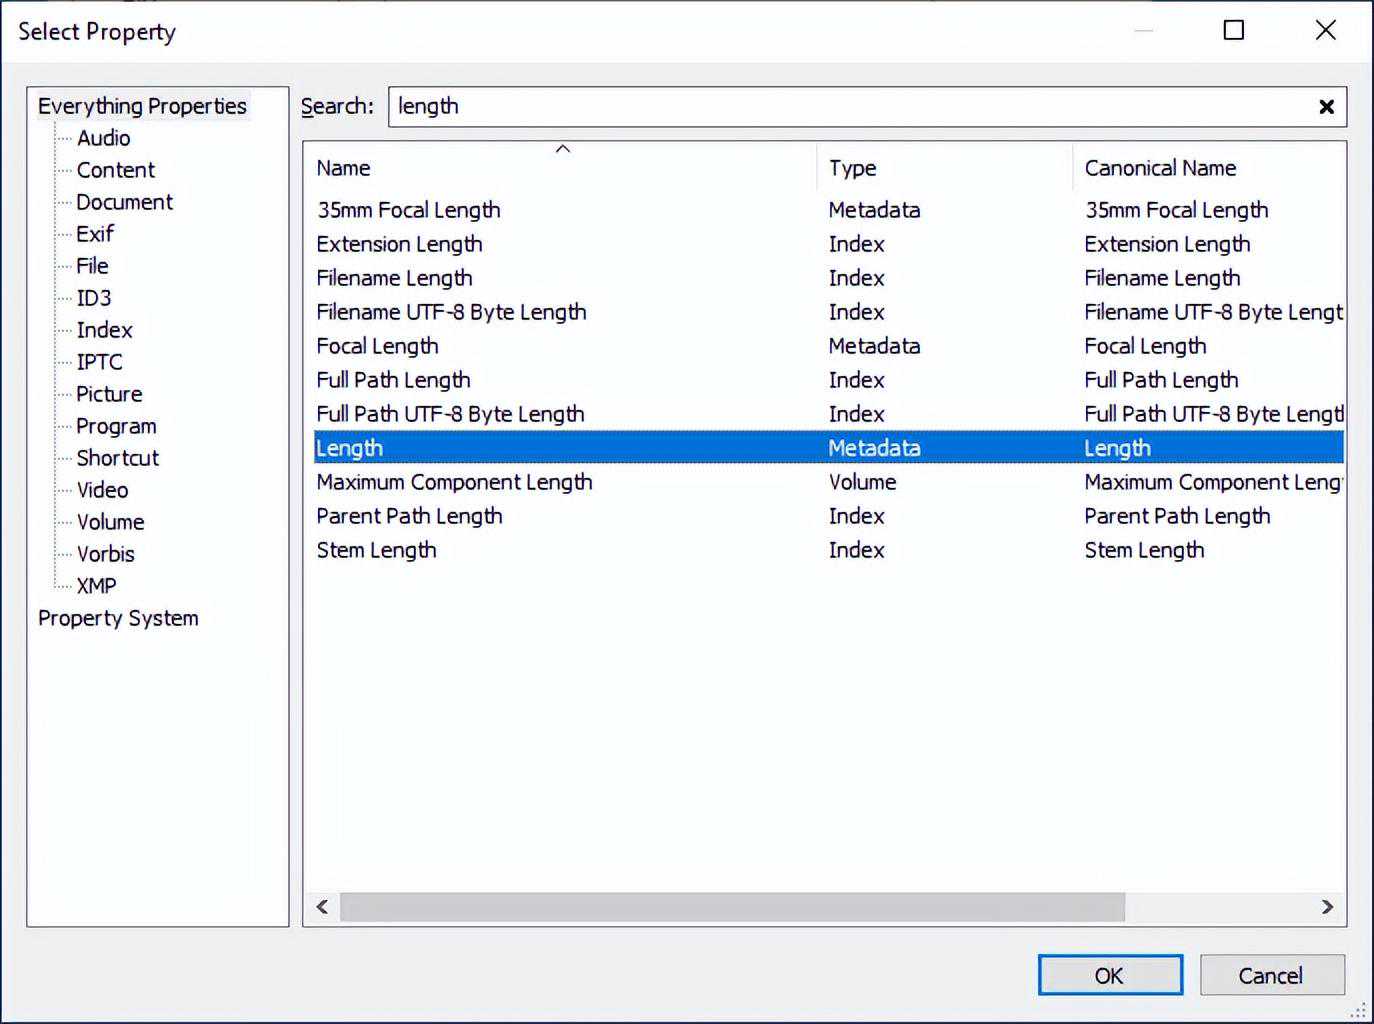Confirm the selection with the OK button
Image resolution: width=1374 pixels, height=1024 pixels.
click(1109, 975)
